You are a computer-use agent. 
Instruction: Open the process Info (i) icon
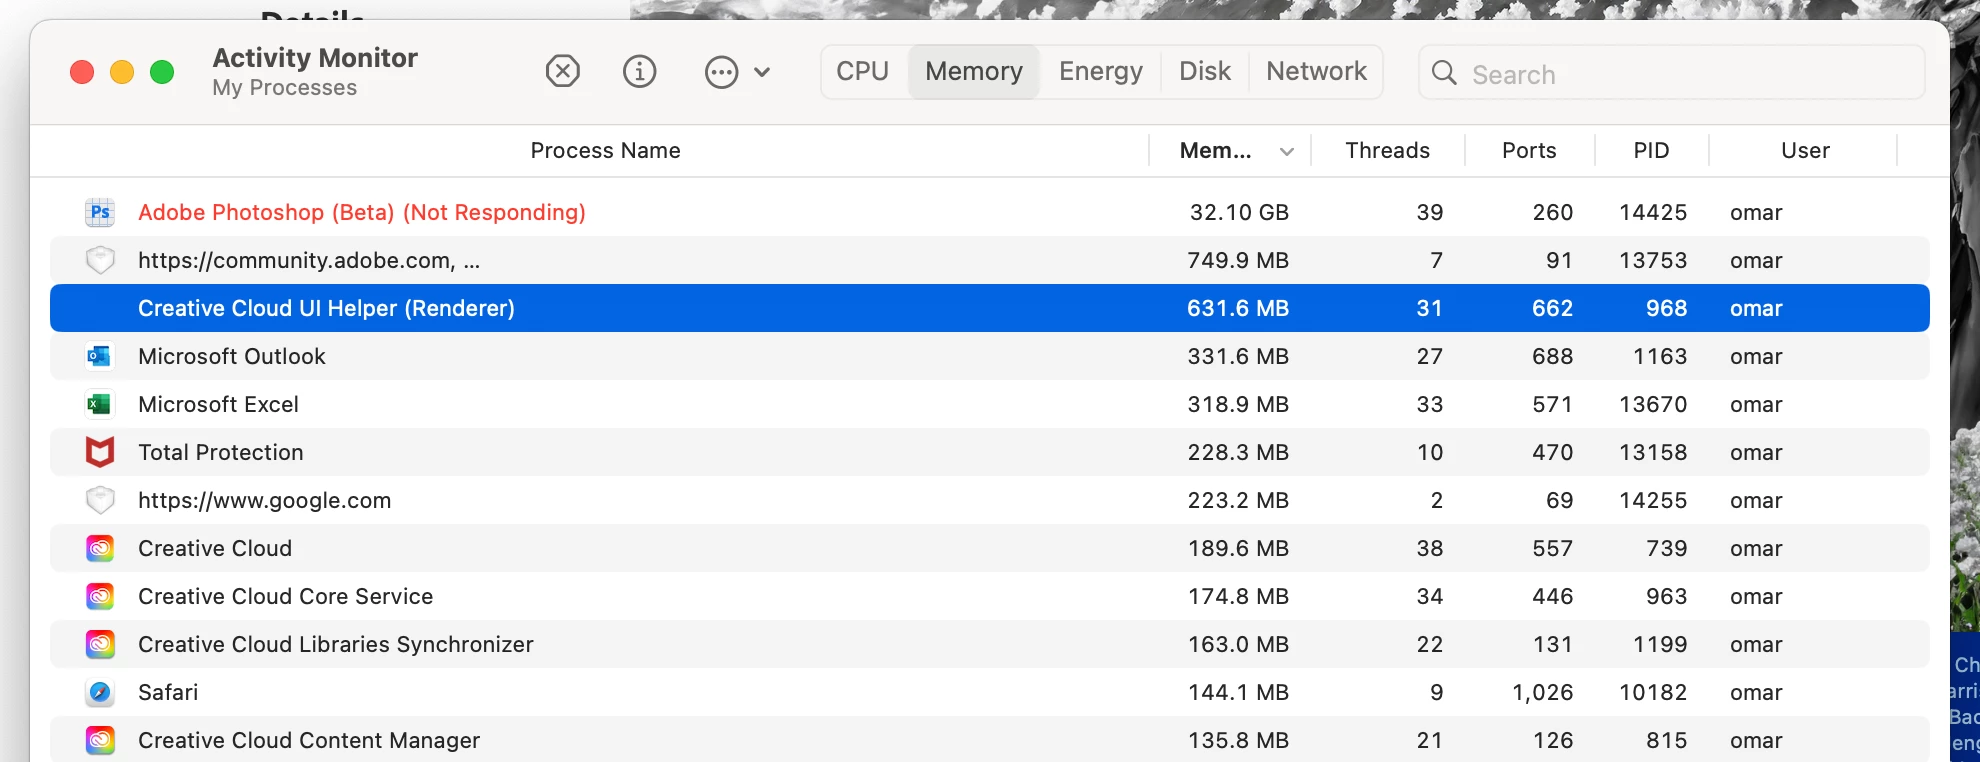coord(640,72)
